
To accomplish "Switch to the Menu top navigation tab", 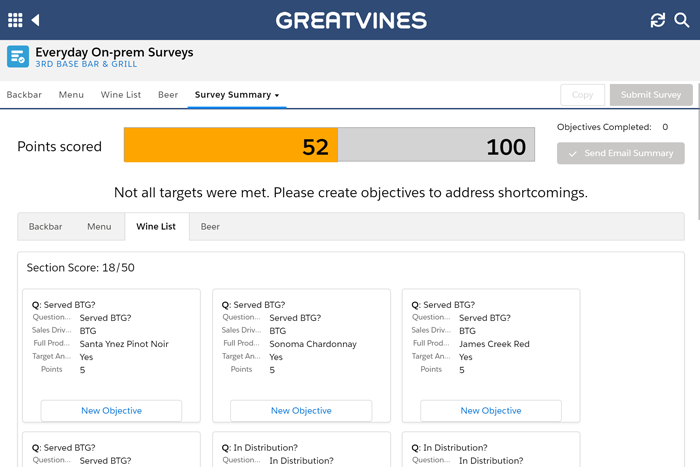I will click(71, 95).
